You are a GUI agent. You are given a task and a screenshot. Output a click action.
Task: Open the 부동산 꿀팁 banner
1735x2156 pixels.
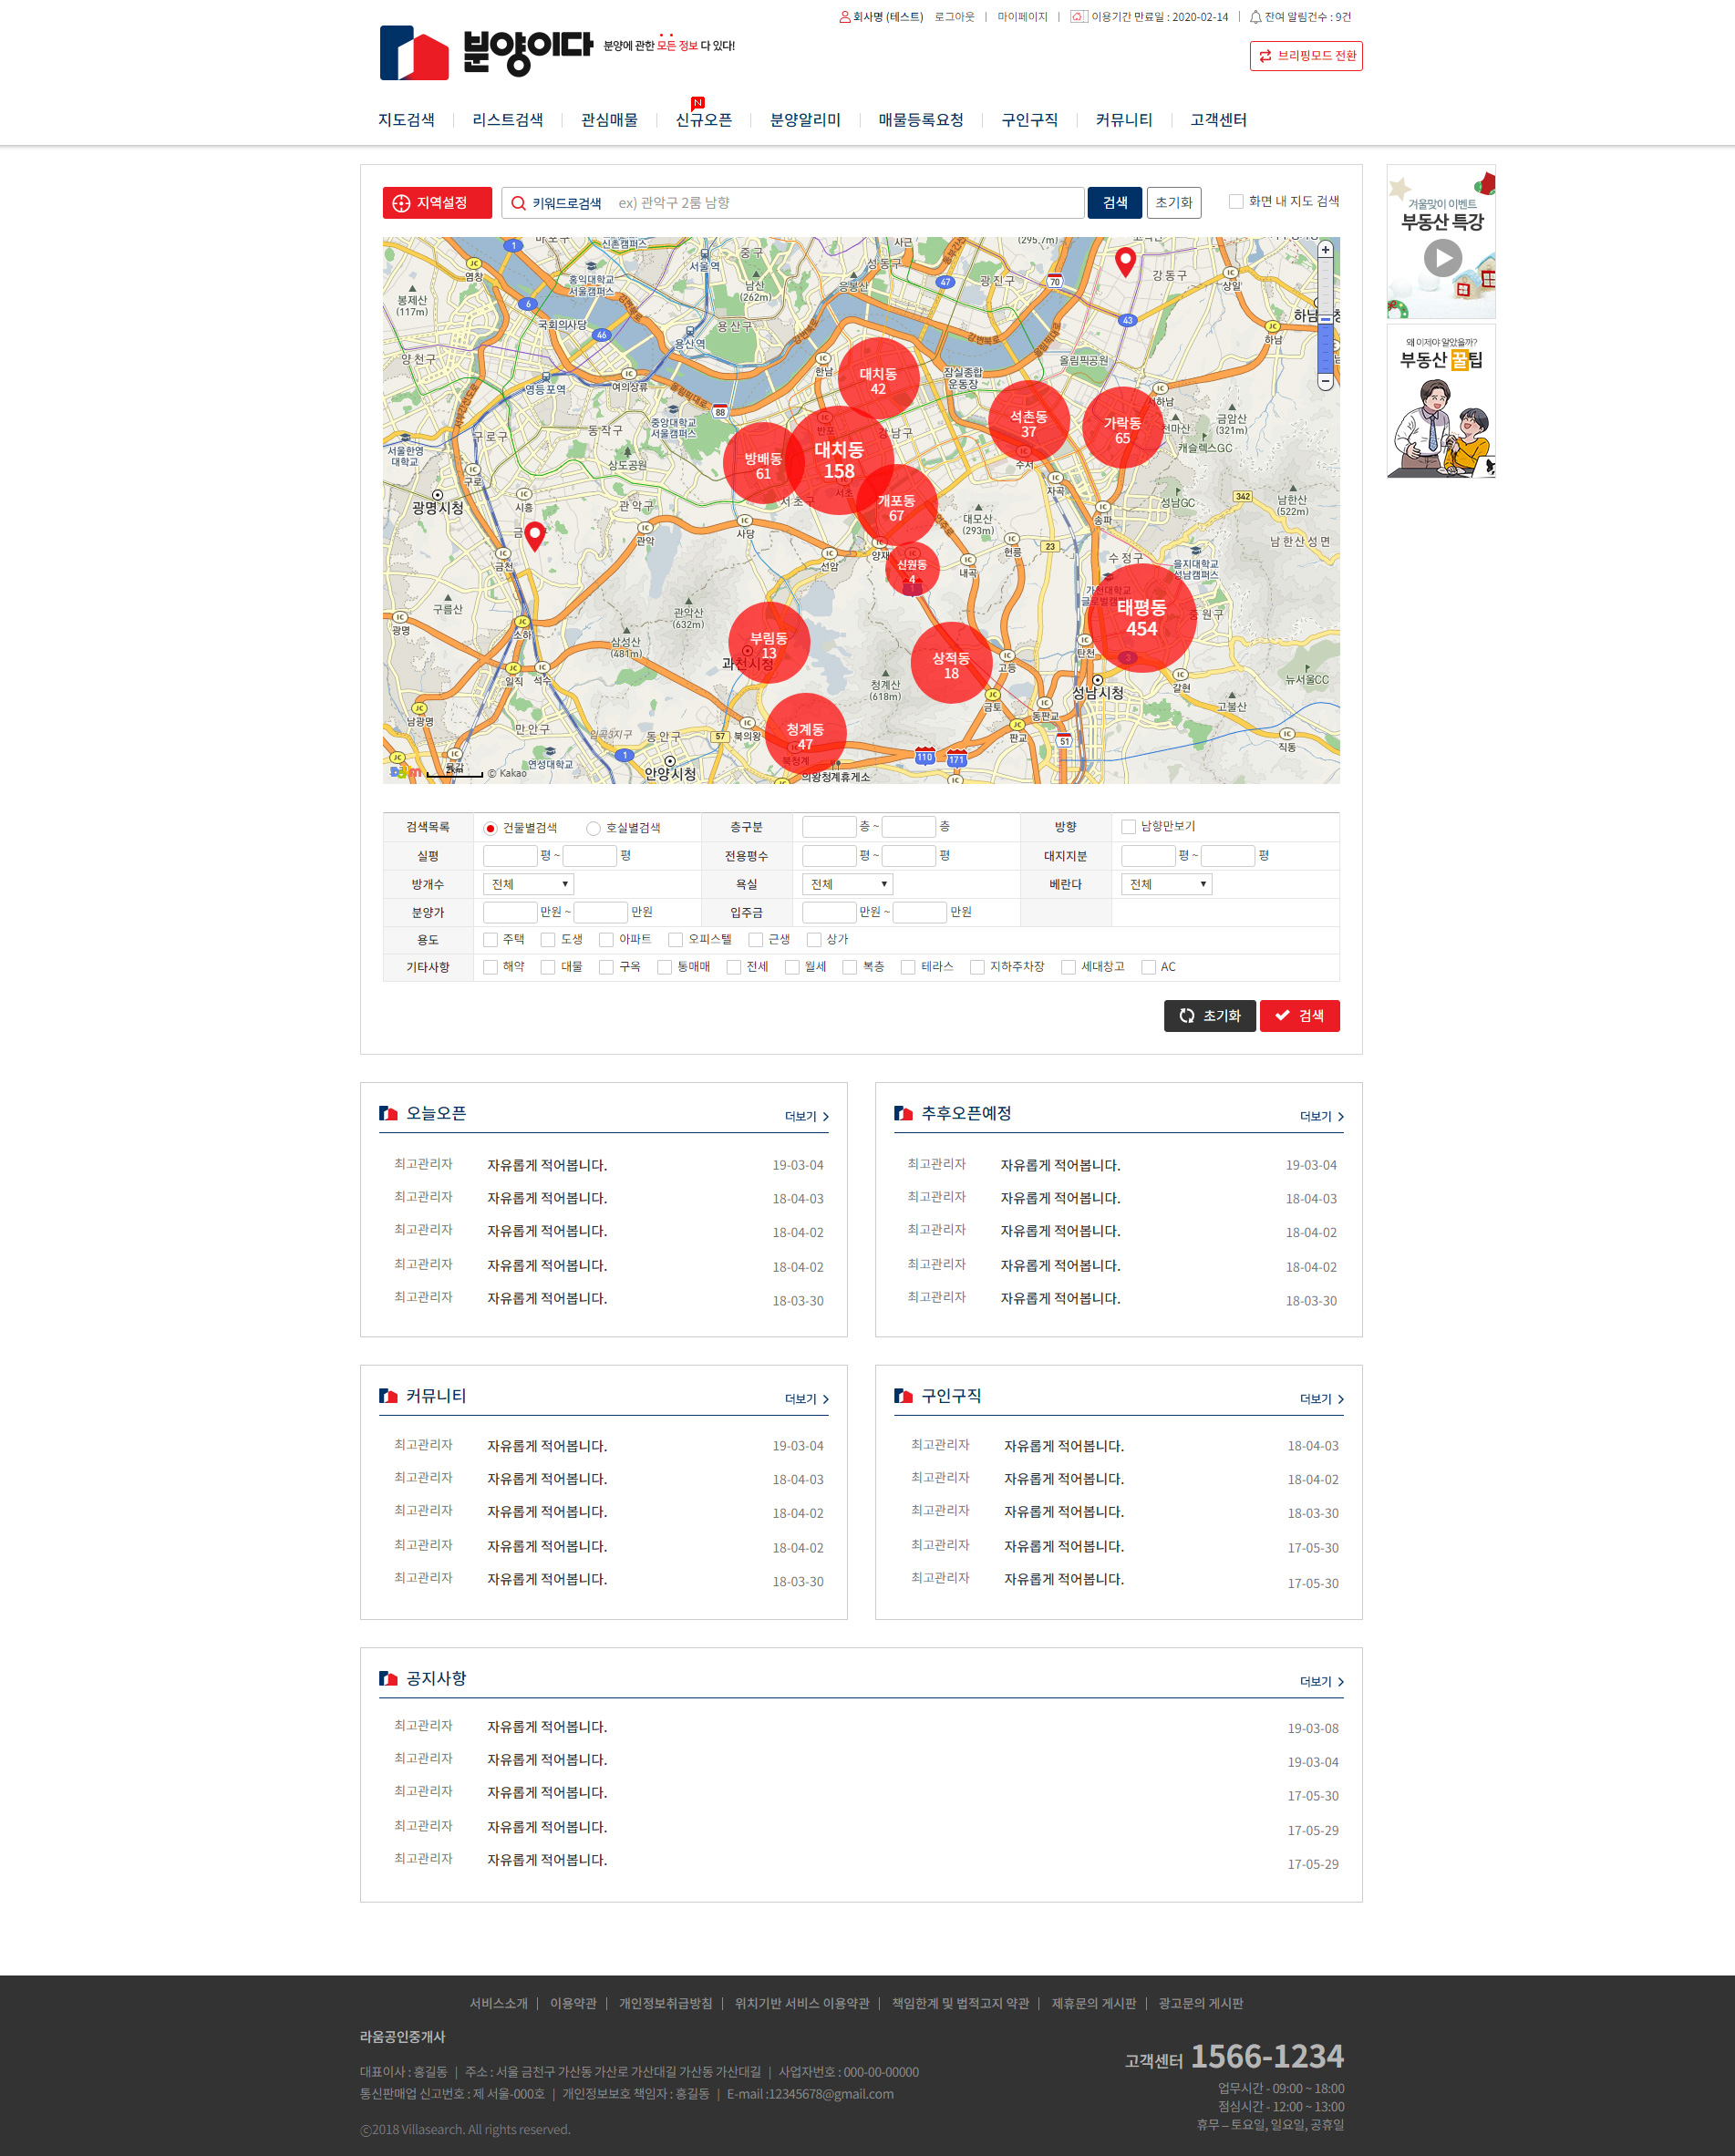pos(1441,401)
